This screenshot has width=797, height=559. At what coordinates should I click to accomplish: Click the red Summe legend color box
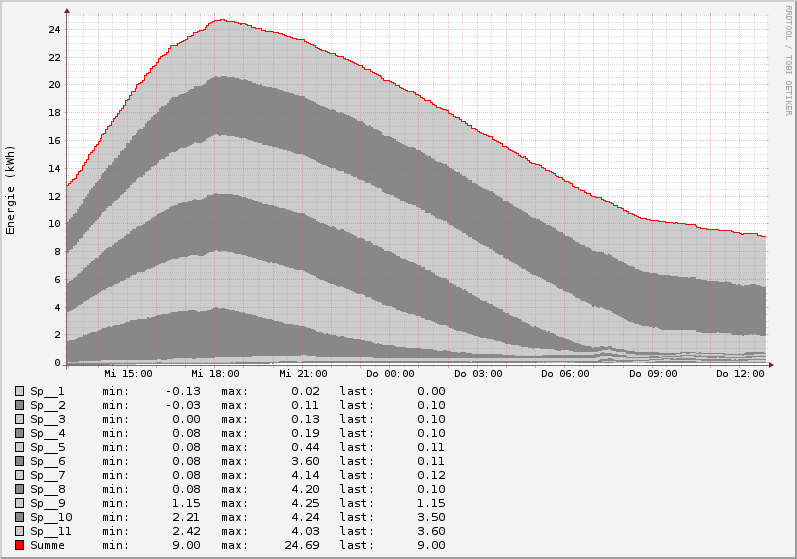coord(19,545)
